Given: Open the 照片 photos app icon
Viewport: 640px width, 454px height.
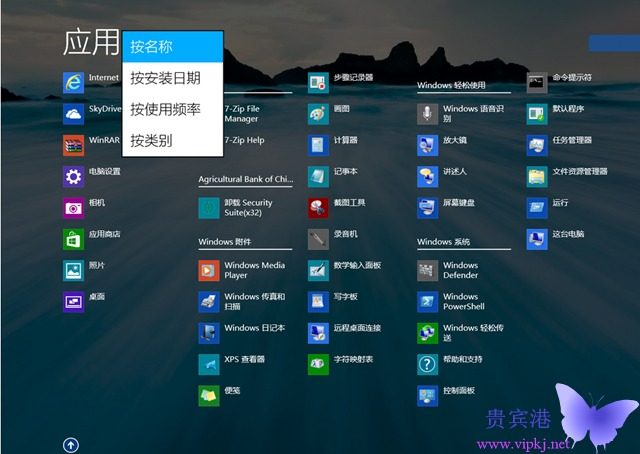Looking at the screenshot, I should pos(73,271).
